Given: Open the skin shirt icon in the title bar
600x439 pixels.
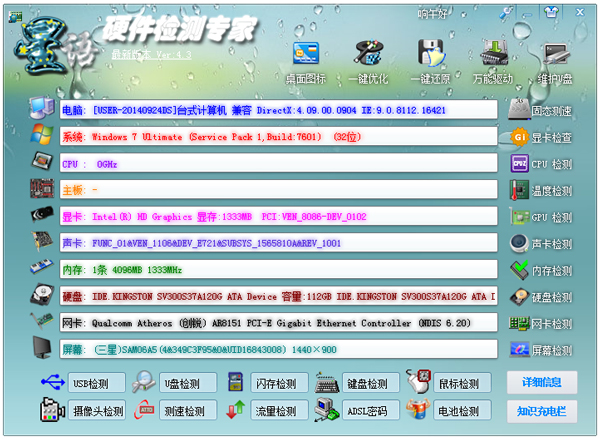Looking at the screenshot, I should point(551,13).
